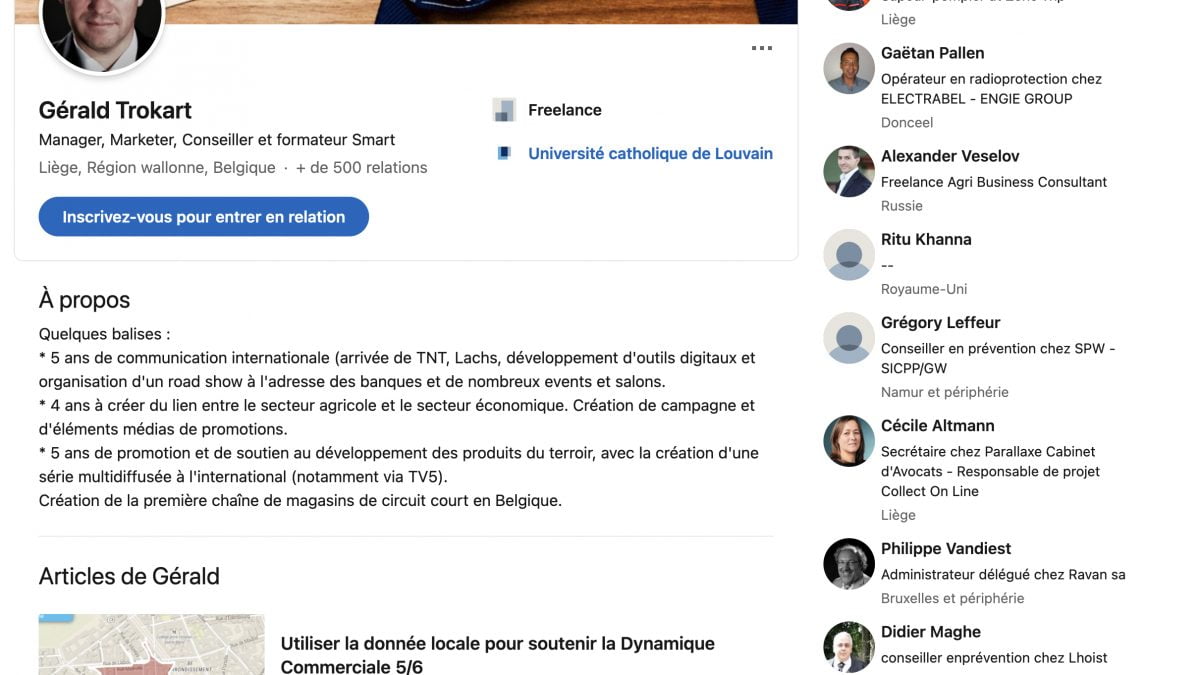This screenshot has height=675, width=1200.
Task: Open Philippe Vandiest's profile name
Action: click(946, 548)
